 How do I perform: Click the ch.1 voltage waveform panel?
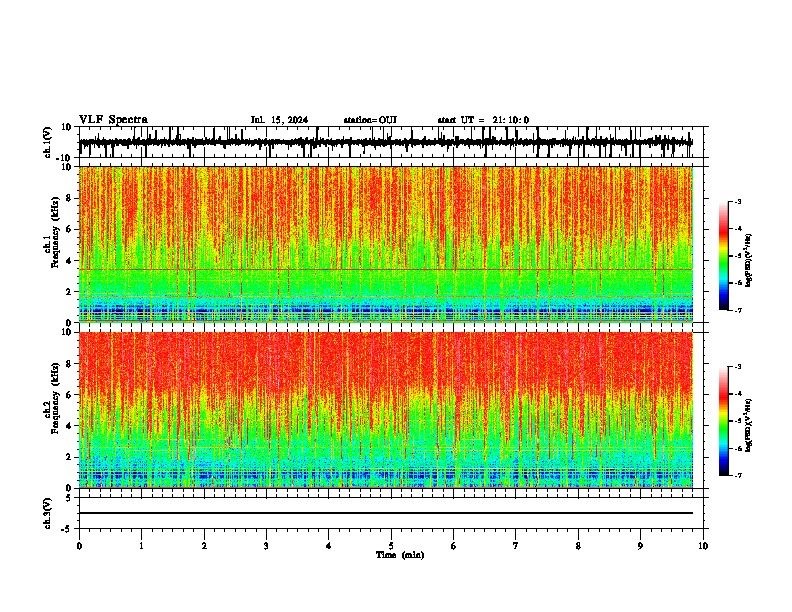click(390, 142)
